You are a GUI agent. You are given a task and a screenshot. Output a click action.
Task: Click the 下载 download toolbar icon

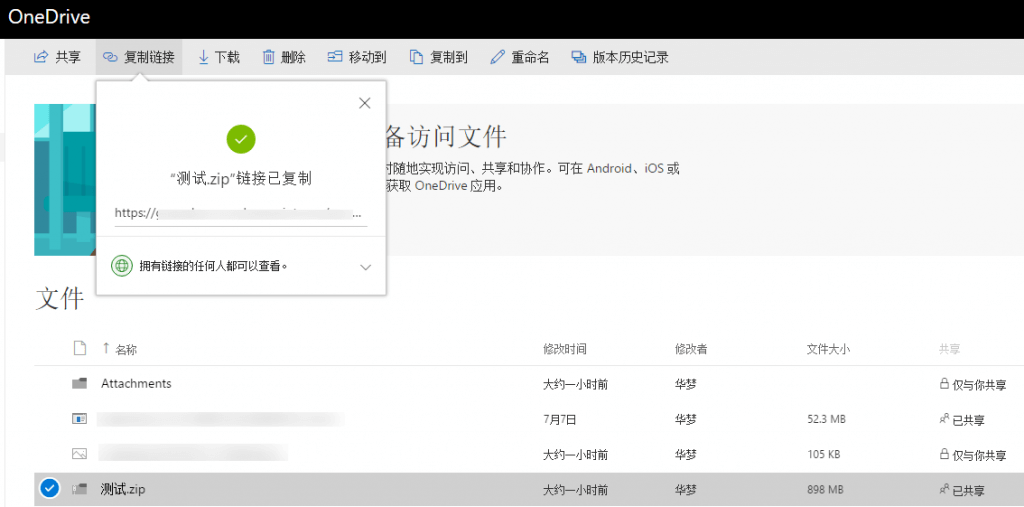tap(203, 57)
